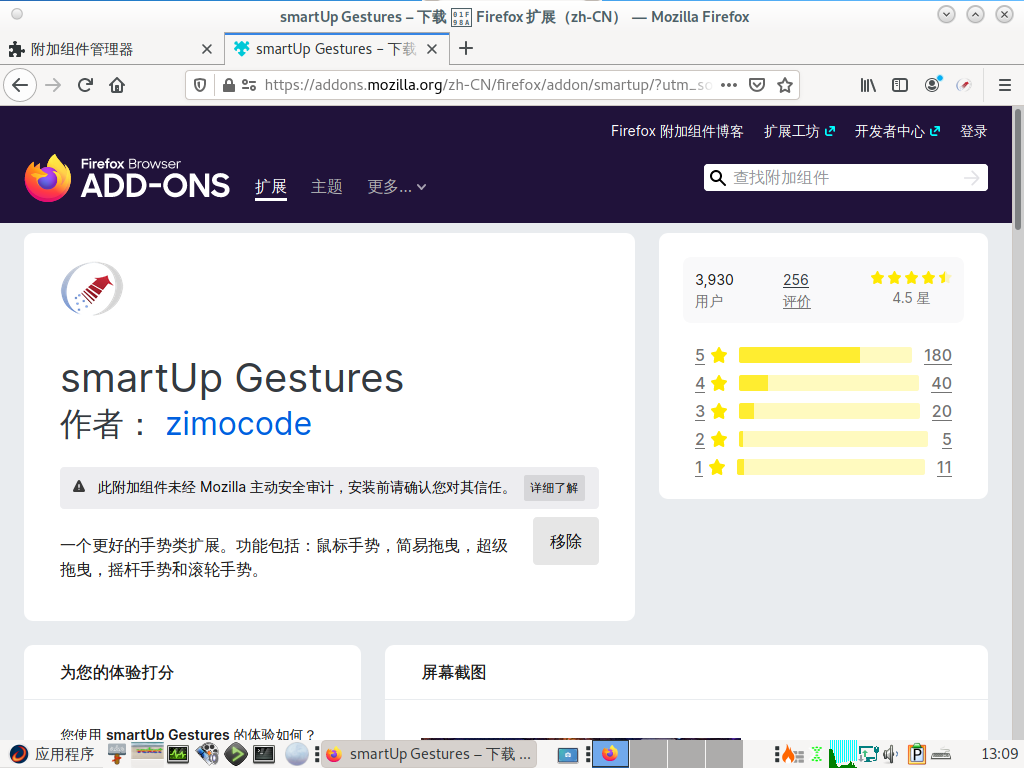The height and width of the screenshot is (768, 1024).
Task: Select the 主题 navigation item
Action: coord(327,187)
